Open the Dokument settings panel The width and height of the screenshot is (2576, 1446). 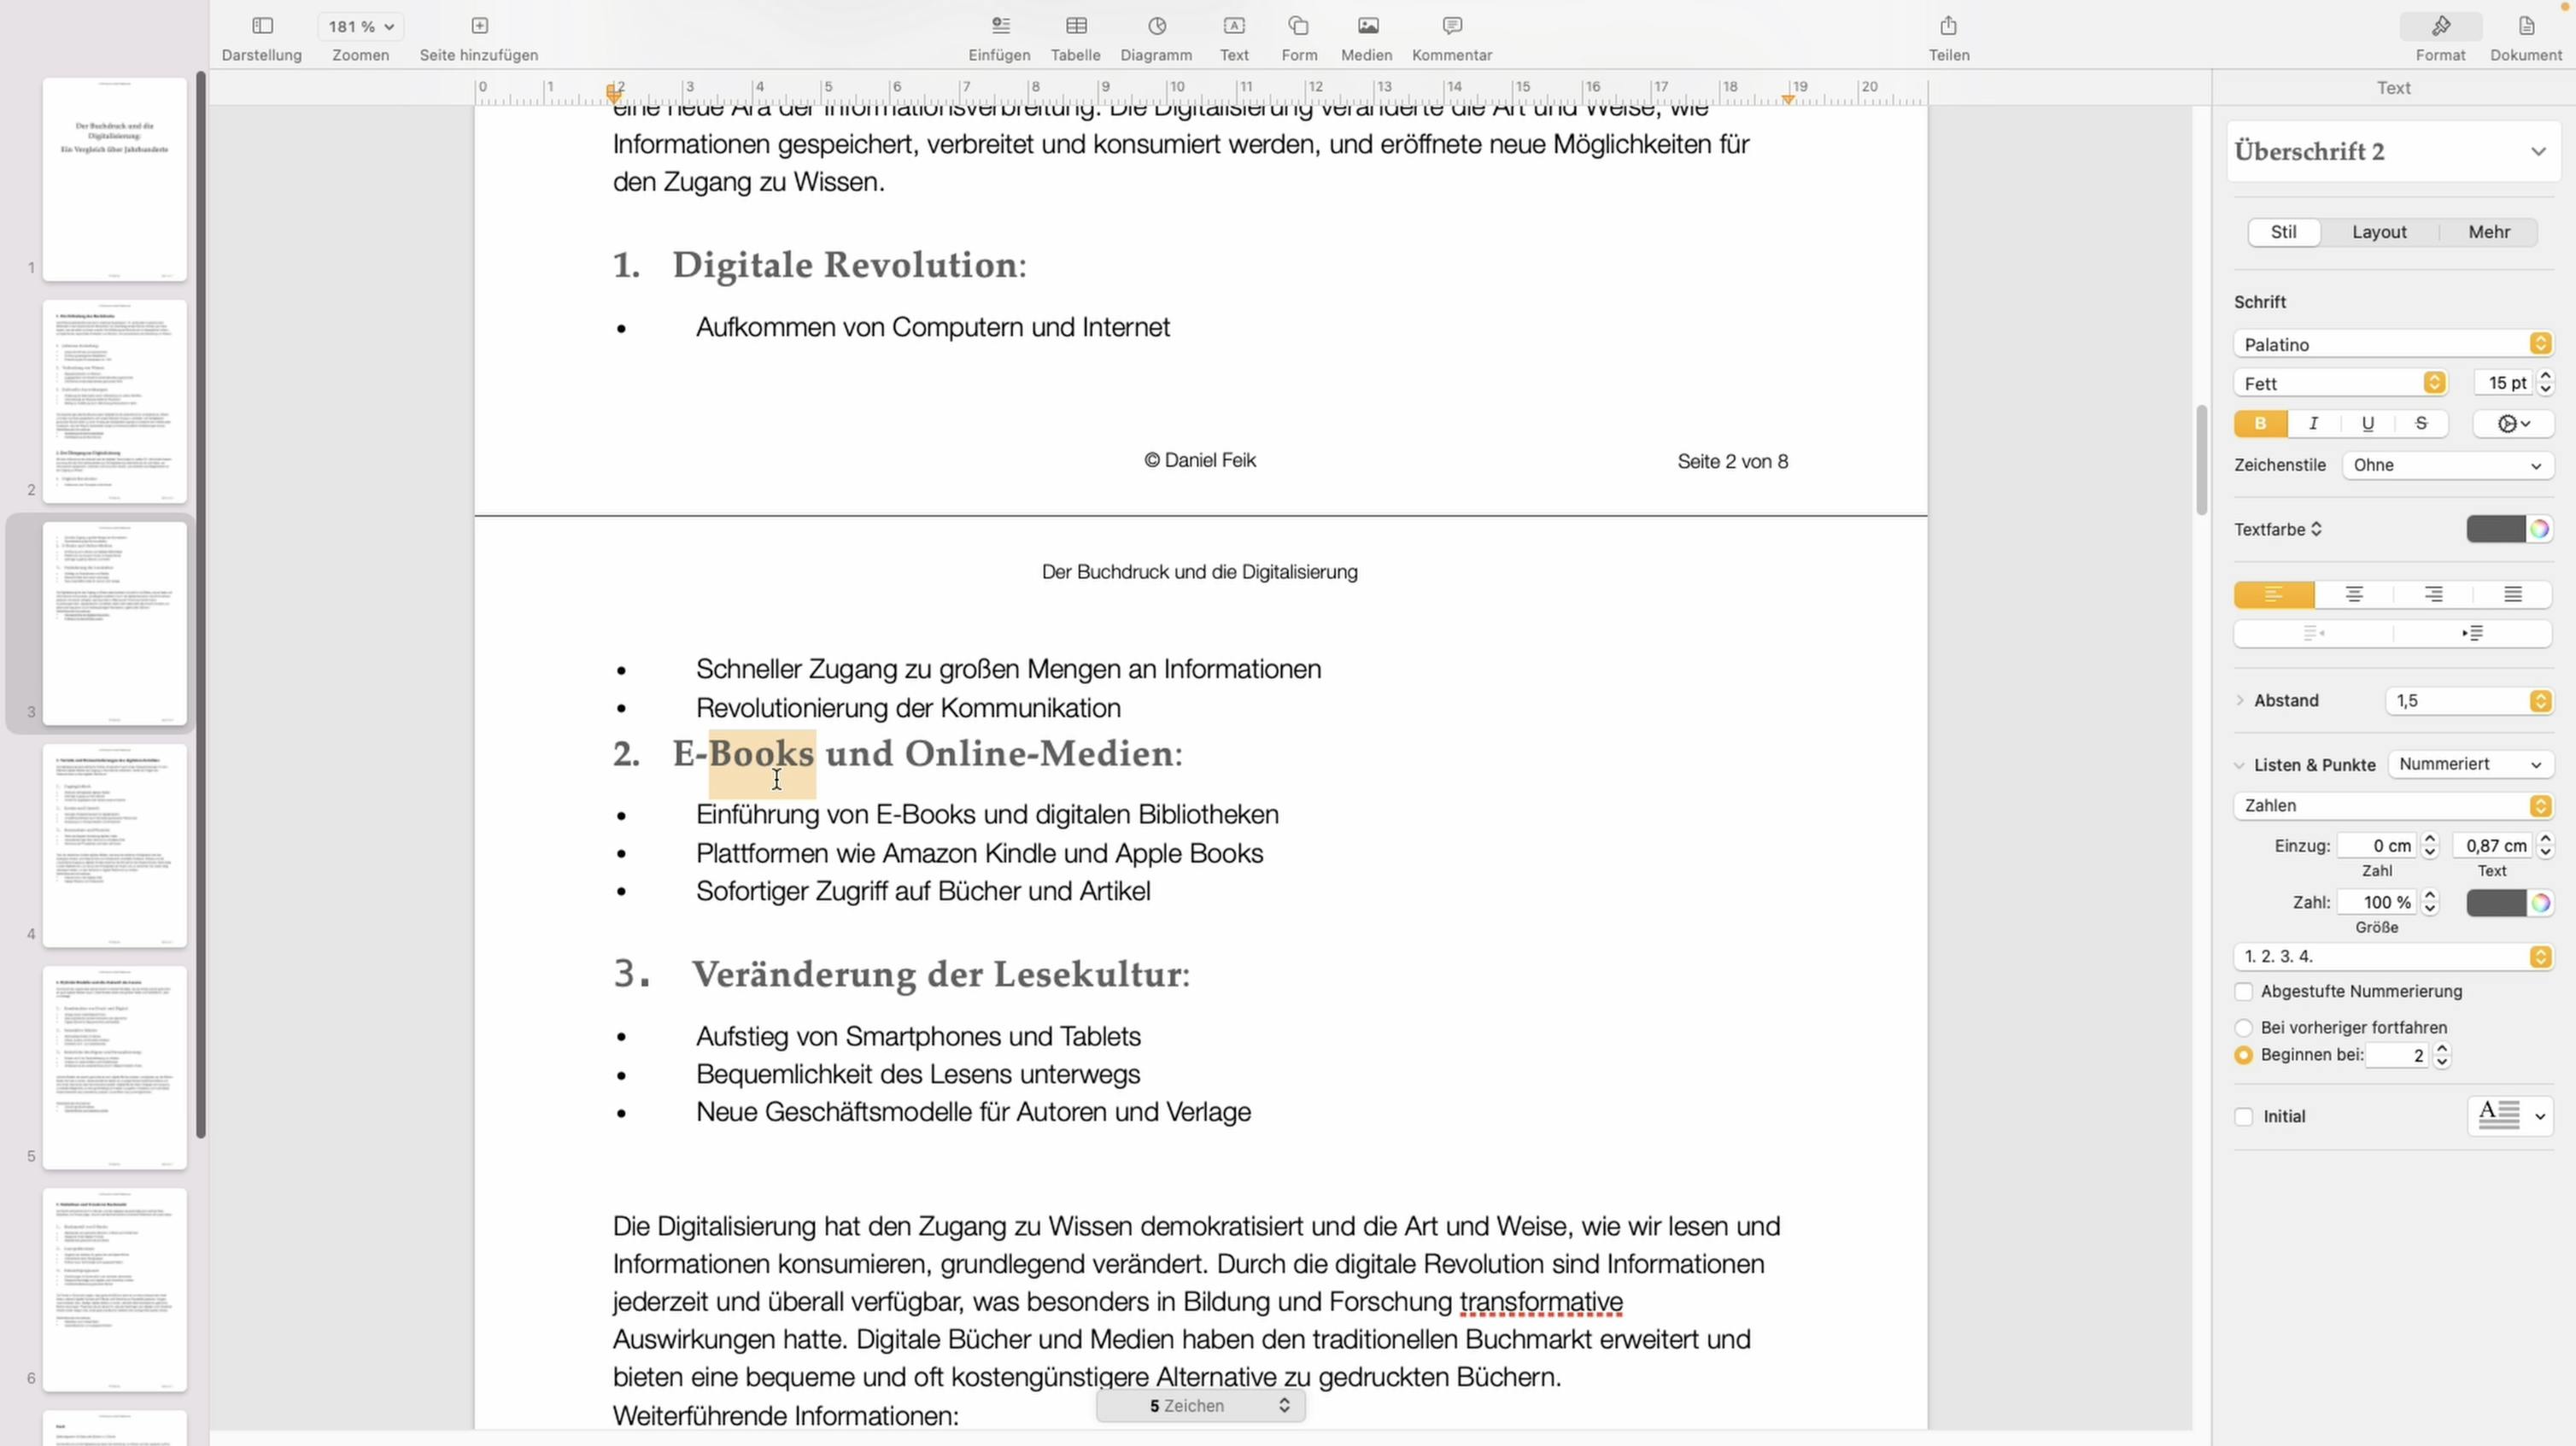[2526, 37]
